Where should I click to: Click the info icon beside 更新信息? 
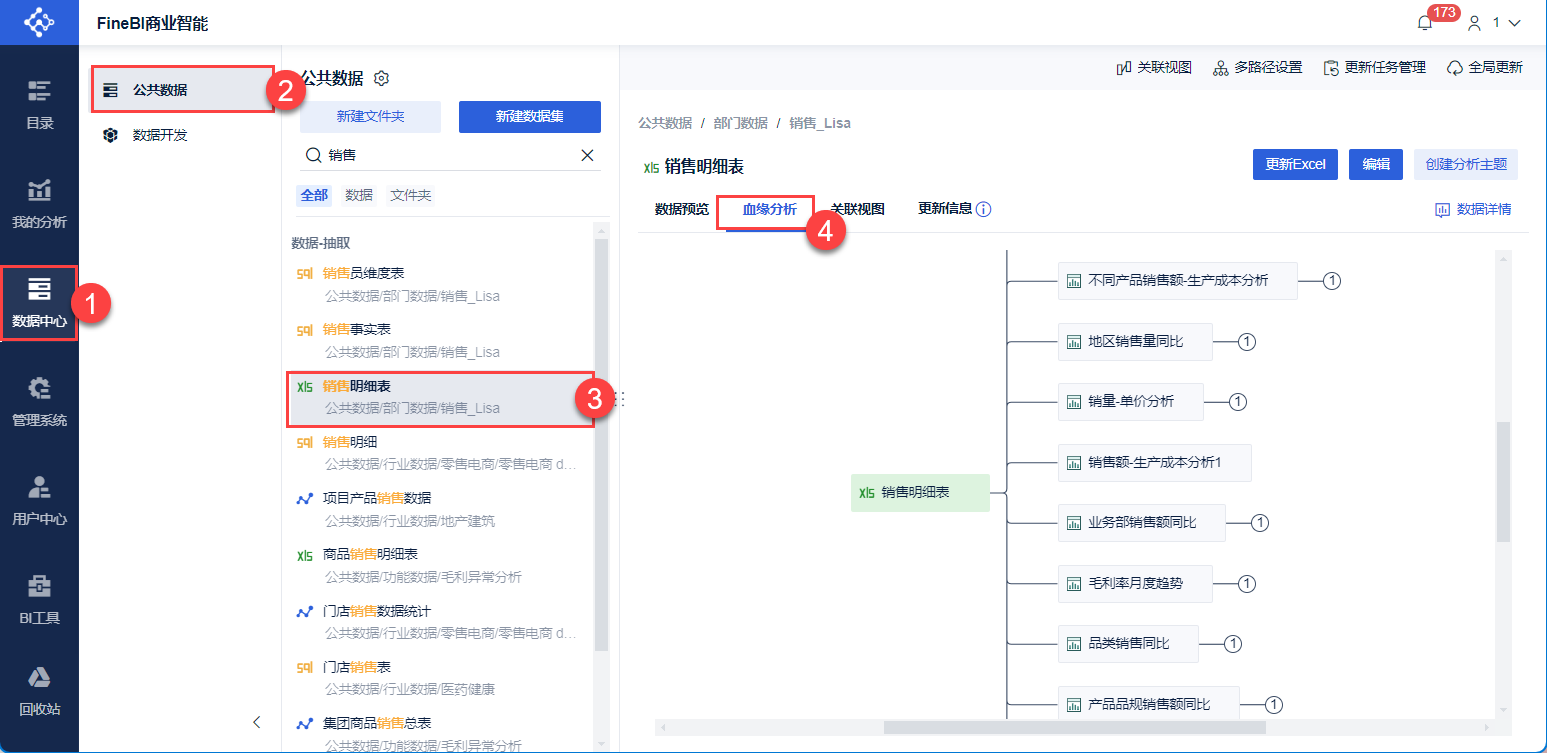click(x=984, y=210)
